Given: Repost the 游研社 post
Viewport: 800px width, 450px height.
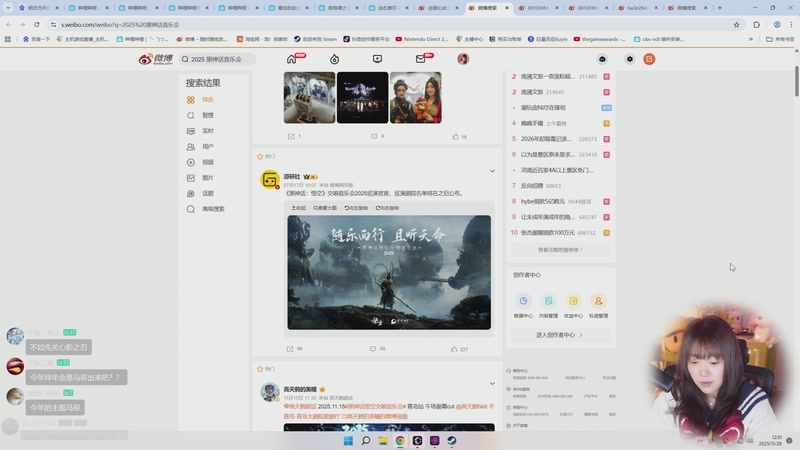Looking at the screenshot, I should [x=295, y=349].
